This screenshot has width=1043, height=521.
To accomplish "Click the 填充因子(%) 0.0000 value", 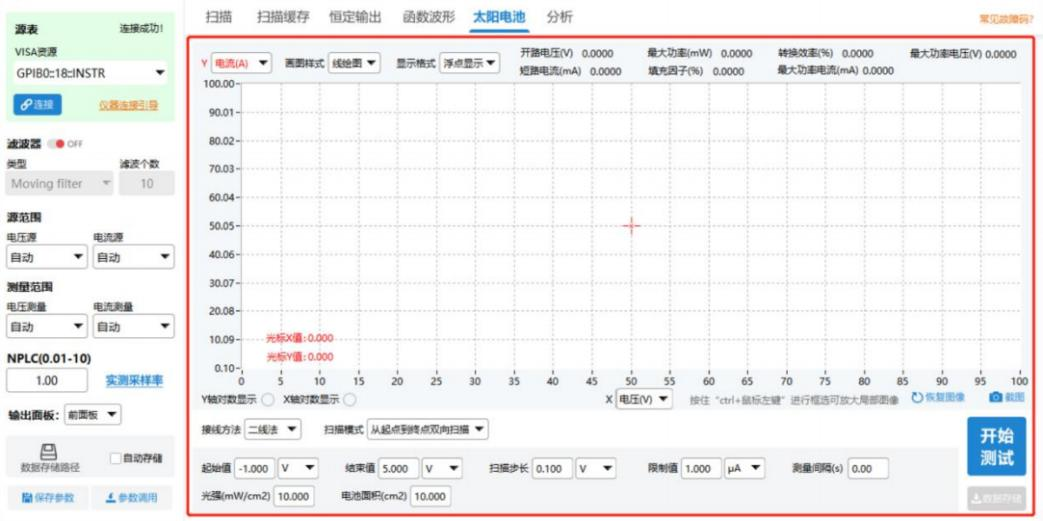I will tap(728, 71).
